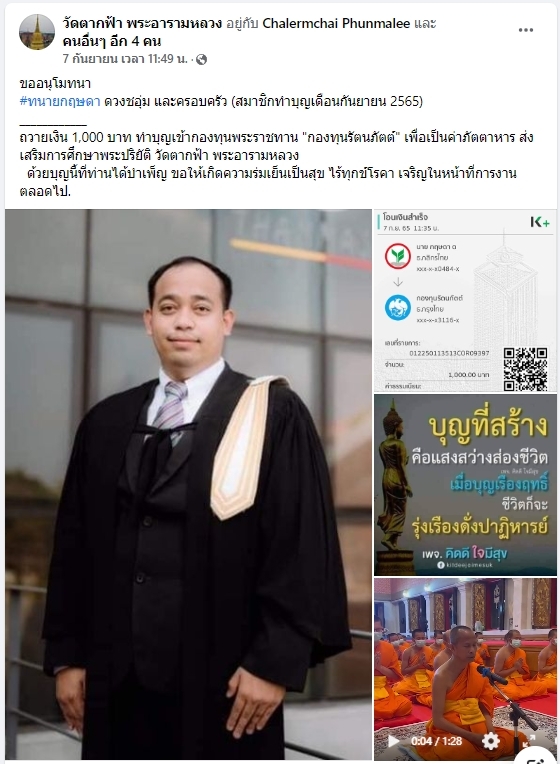The image size is (560, 764).
Task: Expand the video to fullscreen
Action: click(x=529, y=742)
